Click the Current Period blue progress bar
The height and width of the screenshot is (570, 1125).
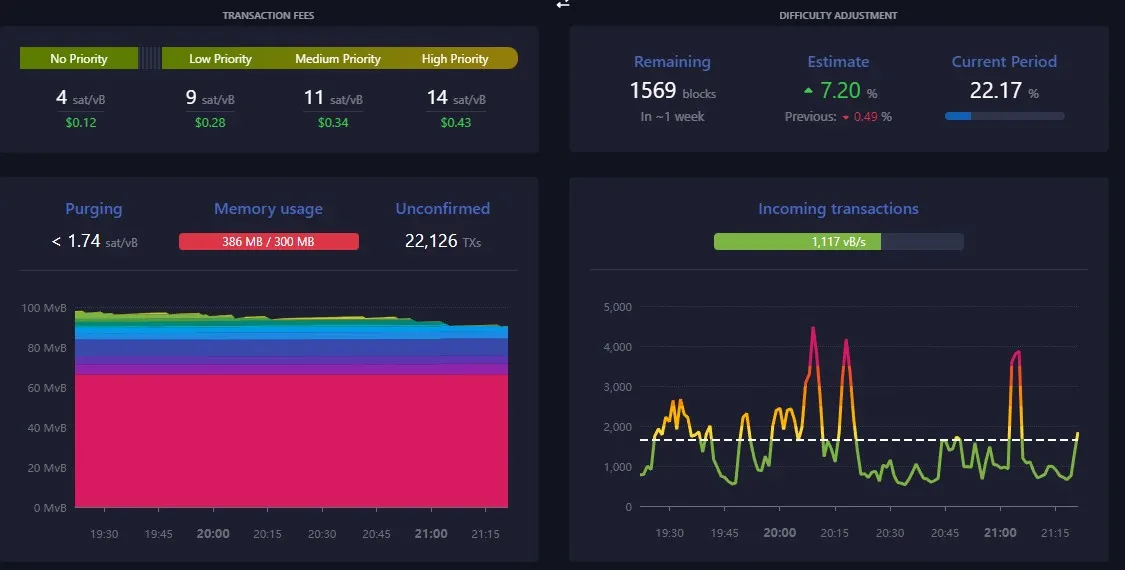(1004, 116)
